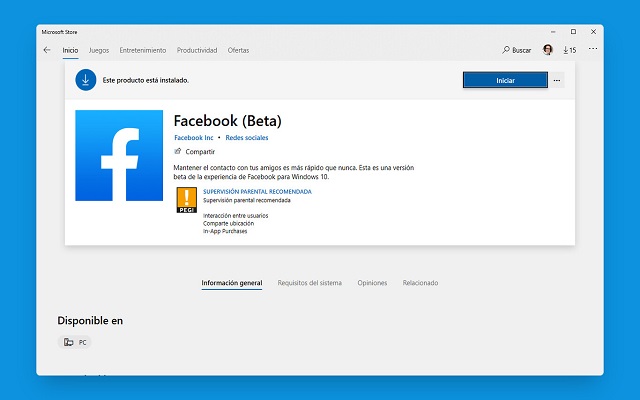The height and width of the screenshot is (400, 640).
Task: Open the Inicio tab
Action: tap(70, 50)
